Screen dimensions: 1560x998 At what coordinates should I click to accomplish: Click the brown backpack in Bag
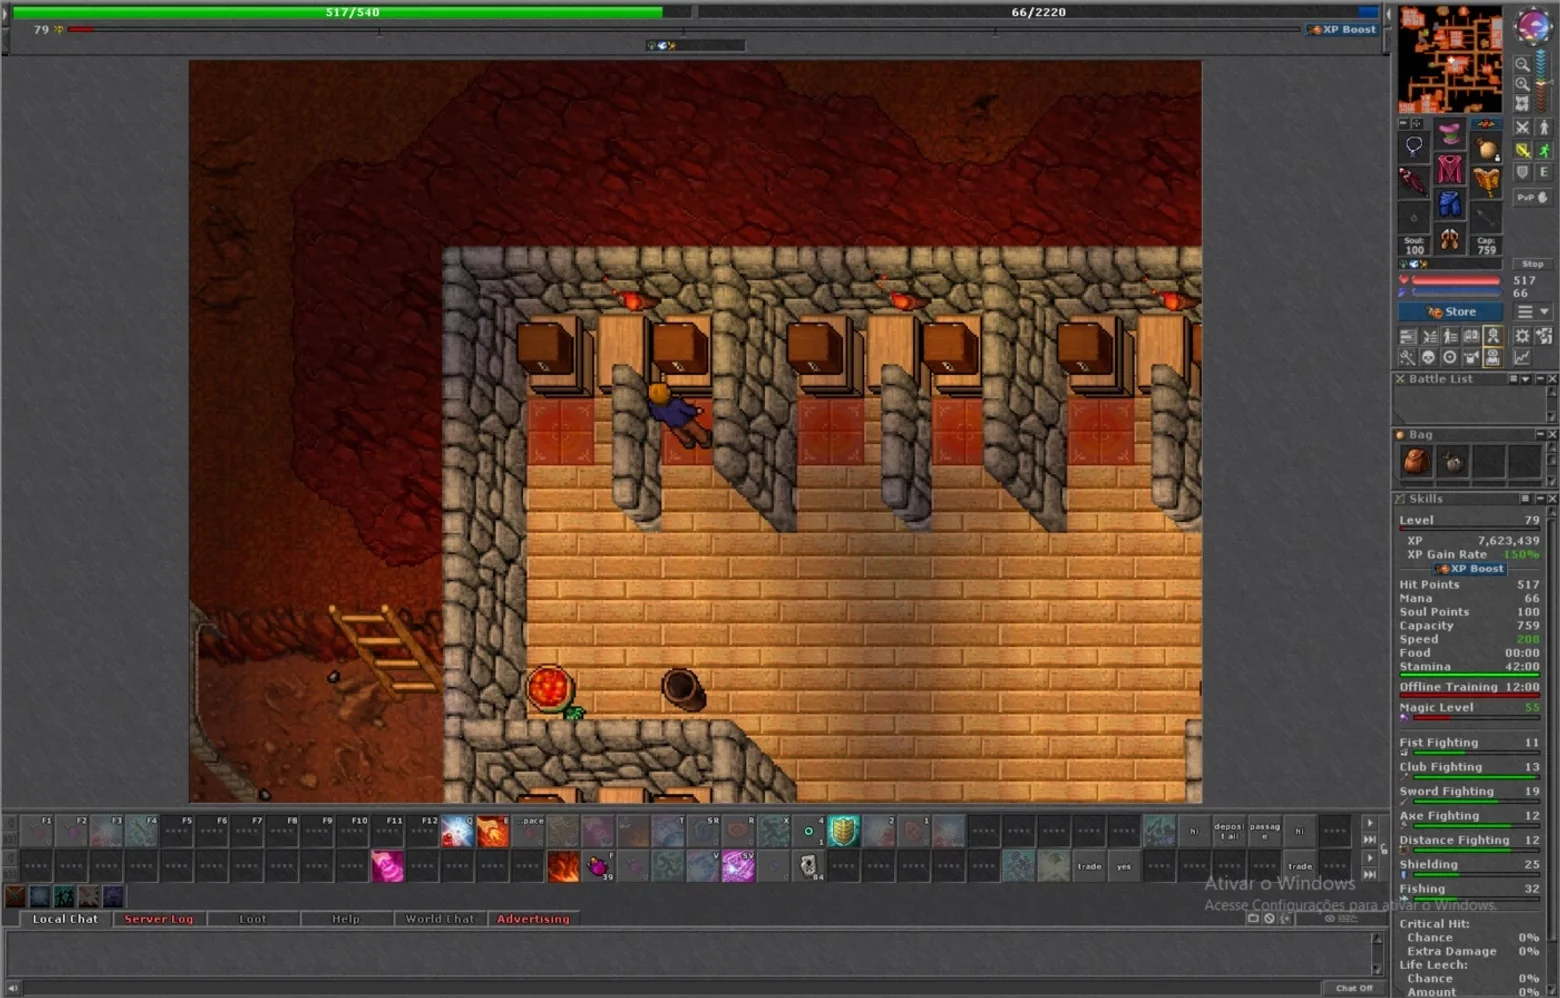[1416, 461]
